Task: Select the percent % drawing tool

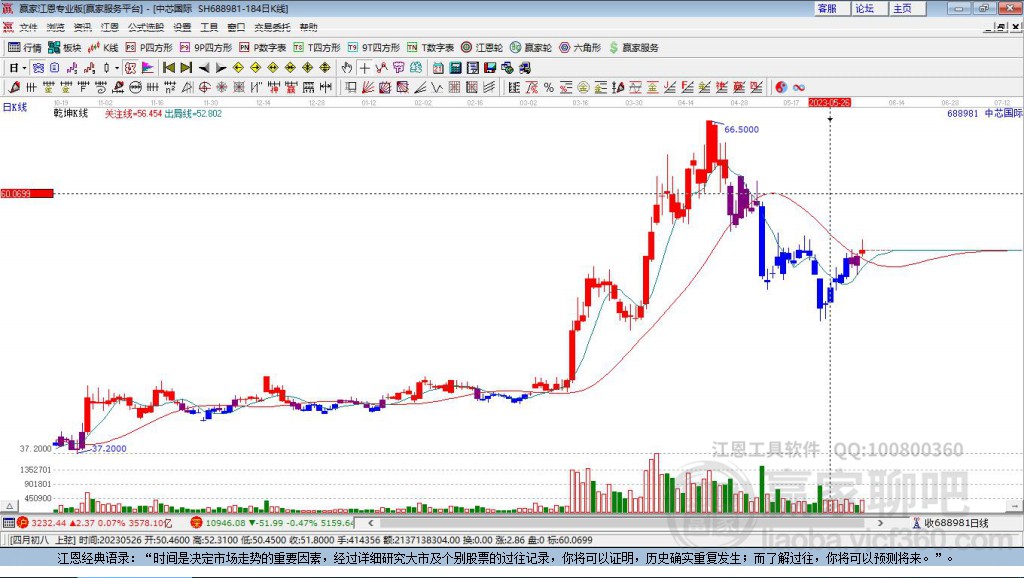Action: click(549, 88)
